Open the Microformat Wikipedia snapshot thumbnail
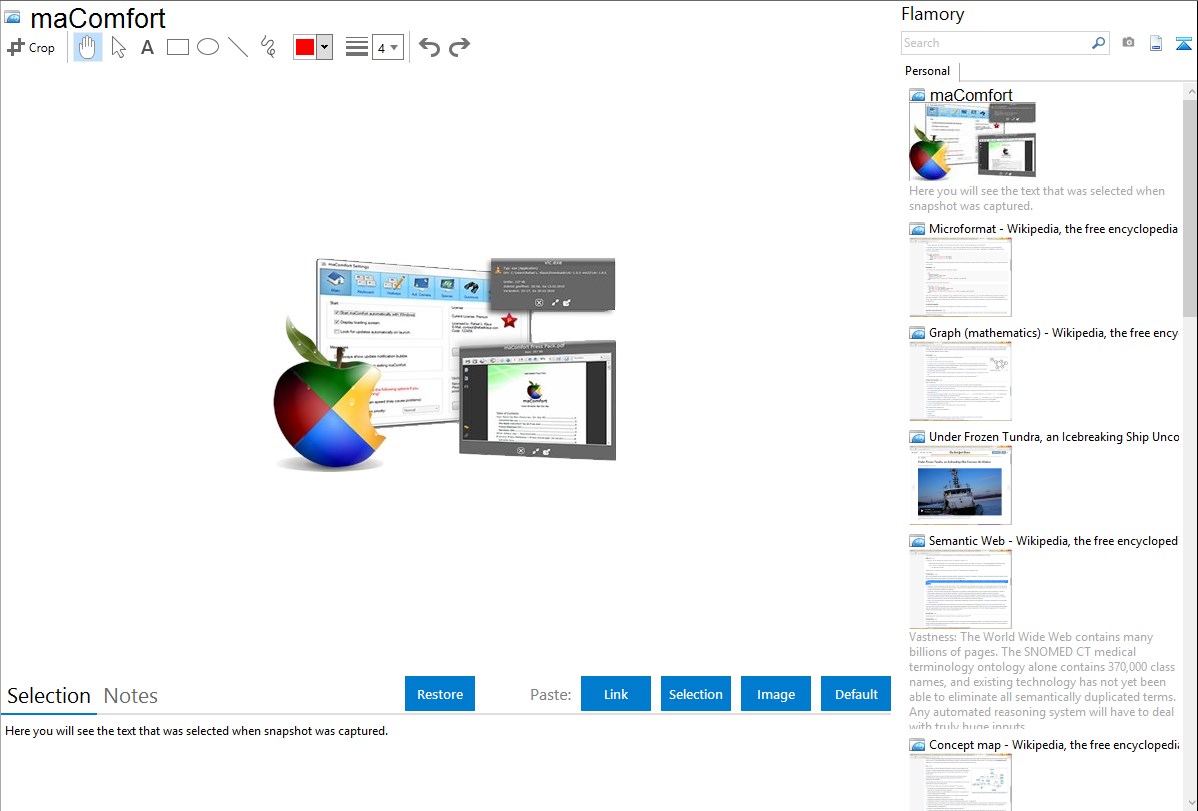This screenshot has width=1198, height=811. coord(960,277)
